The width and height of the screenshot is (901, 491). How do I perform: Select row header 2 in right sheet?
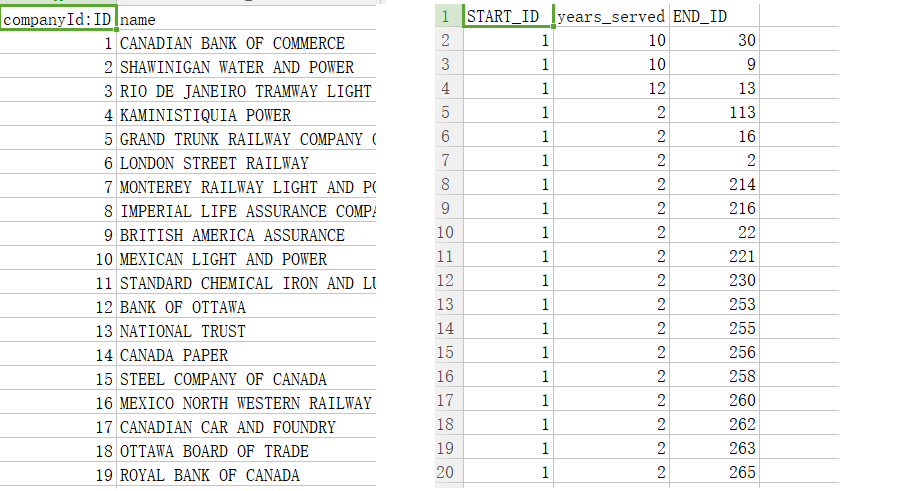tap(449, 40)
